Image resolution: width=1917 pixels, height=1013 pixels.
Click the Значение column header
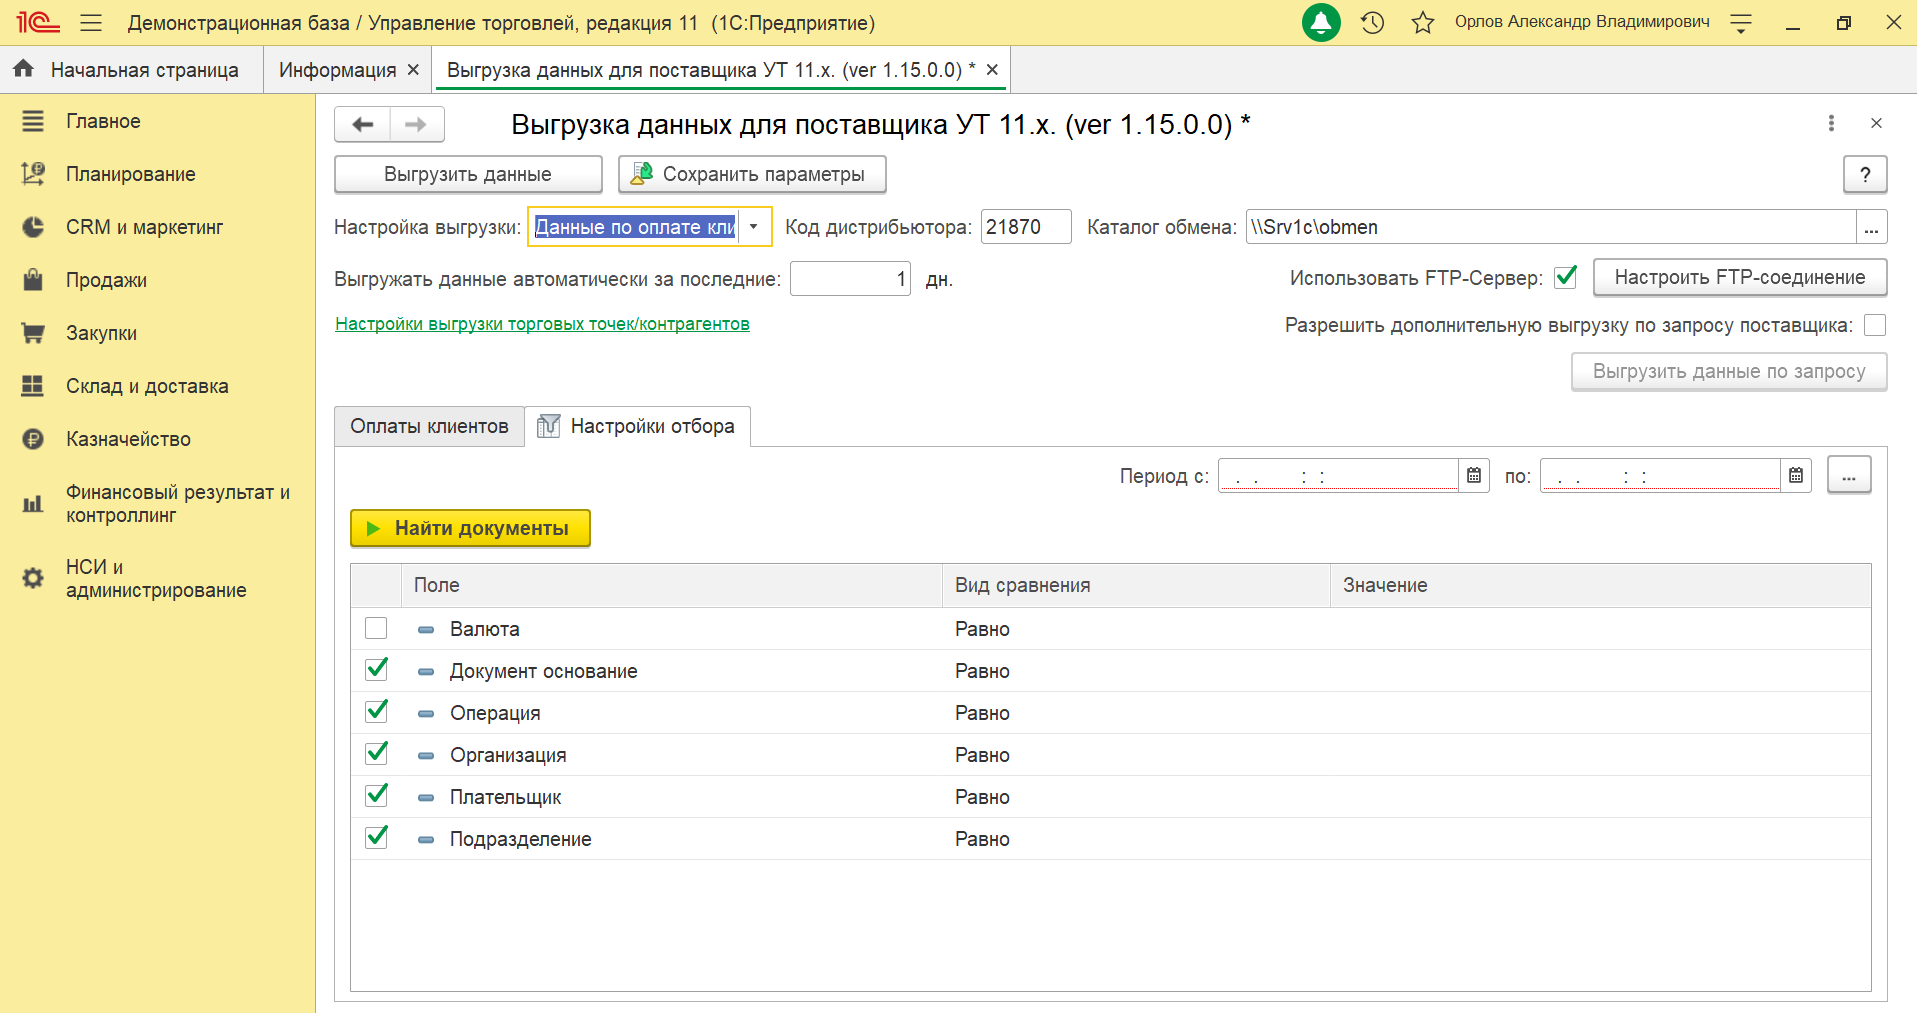pyautogui.click(x=1600, y=585)
